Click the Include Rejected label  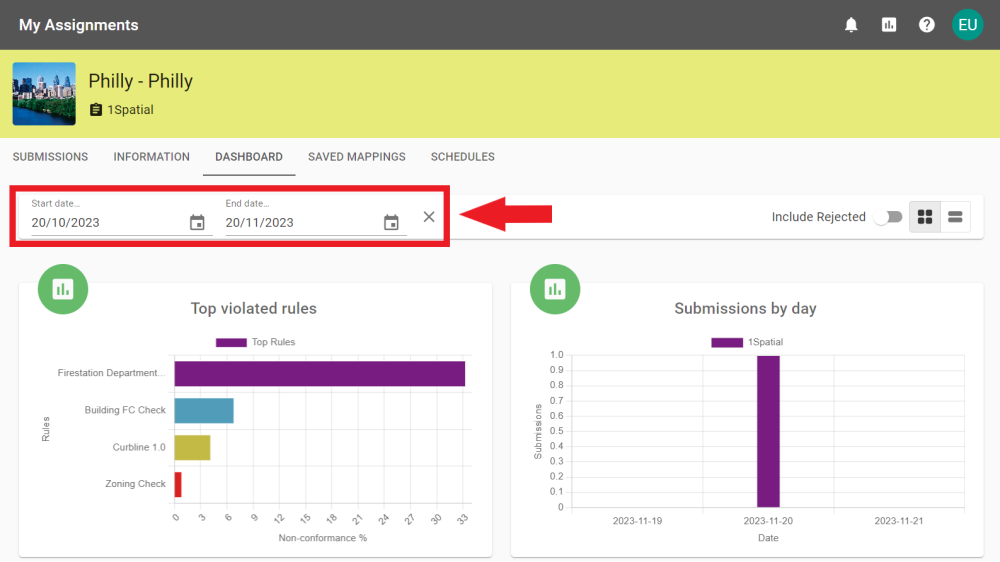(818, 217)
